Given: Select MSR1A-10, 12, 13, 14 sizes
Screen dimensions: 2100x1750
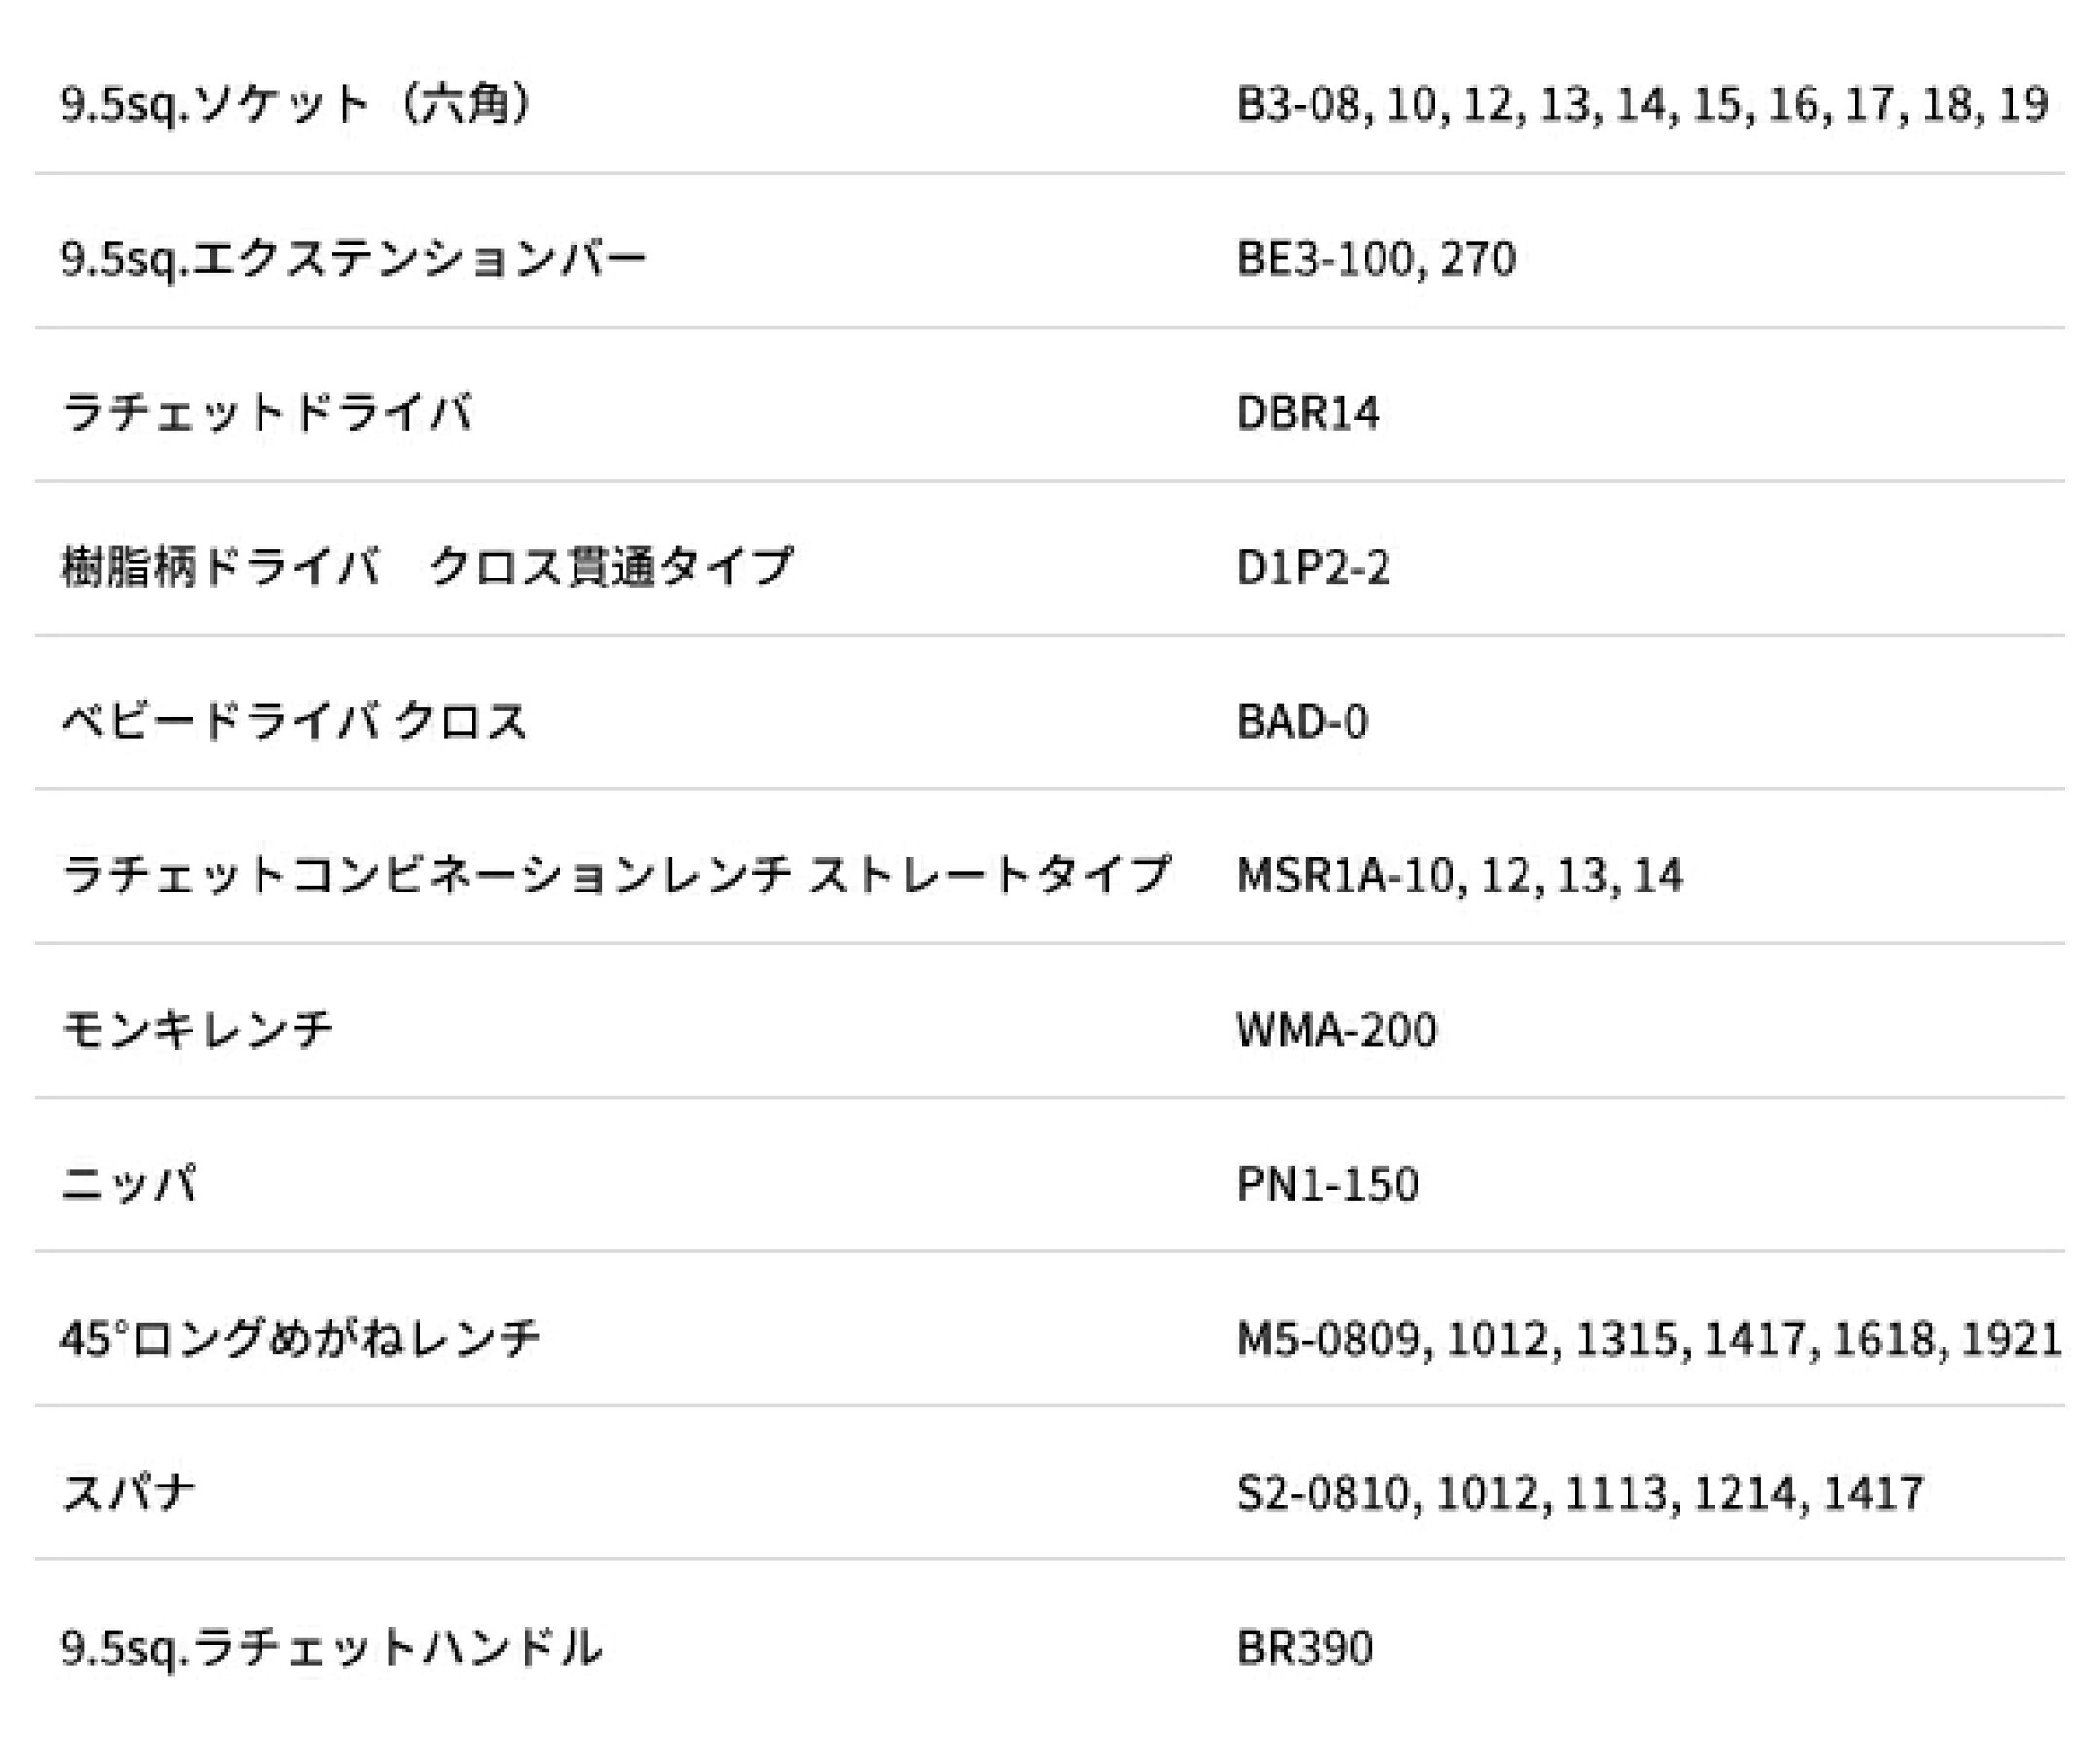Looking at the screenshot, I should [1460, 876].
